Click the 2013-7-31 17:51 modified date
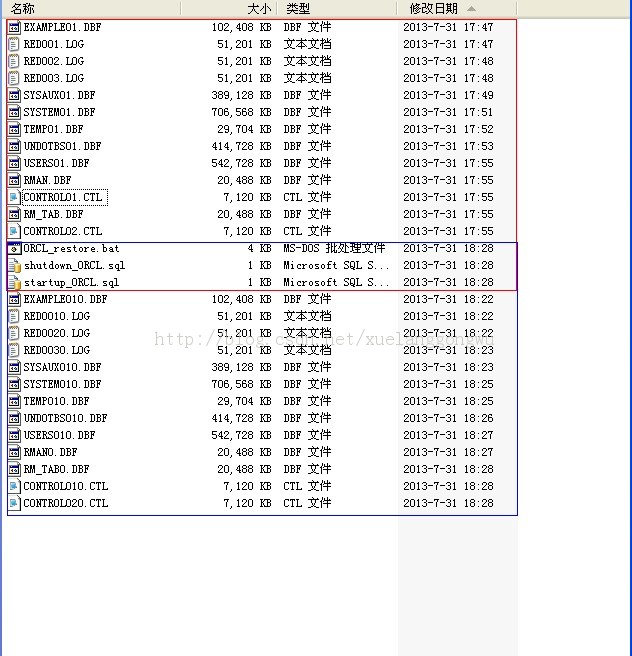The height and width of the screenshot is (656, 632). tap(448, 113)
